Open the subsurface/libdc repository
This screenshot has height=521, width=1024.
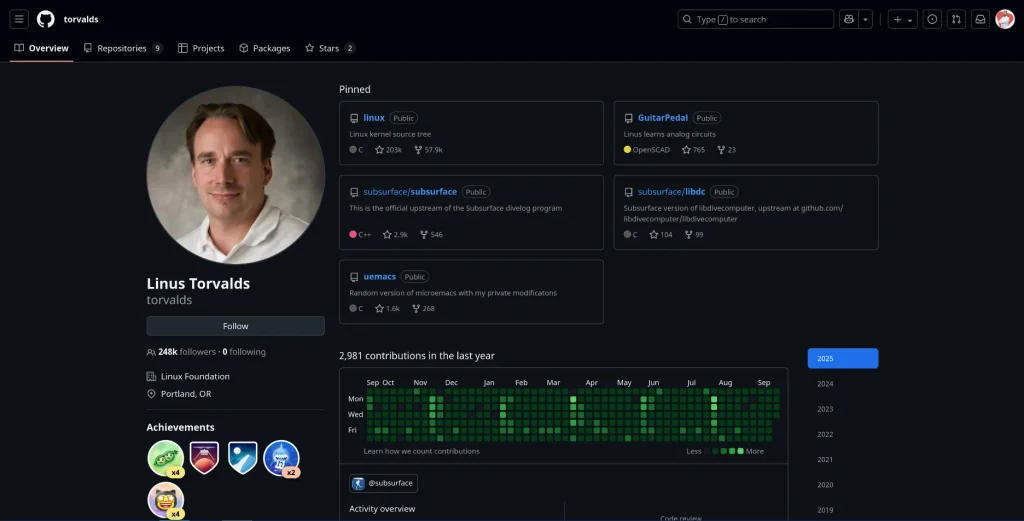click(x=671, y=192)
